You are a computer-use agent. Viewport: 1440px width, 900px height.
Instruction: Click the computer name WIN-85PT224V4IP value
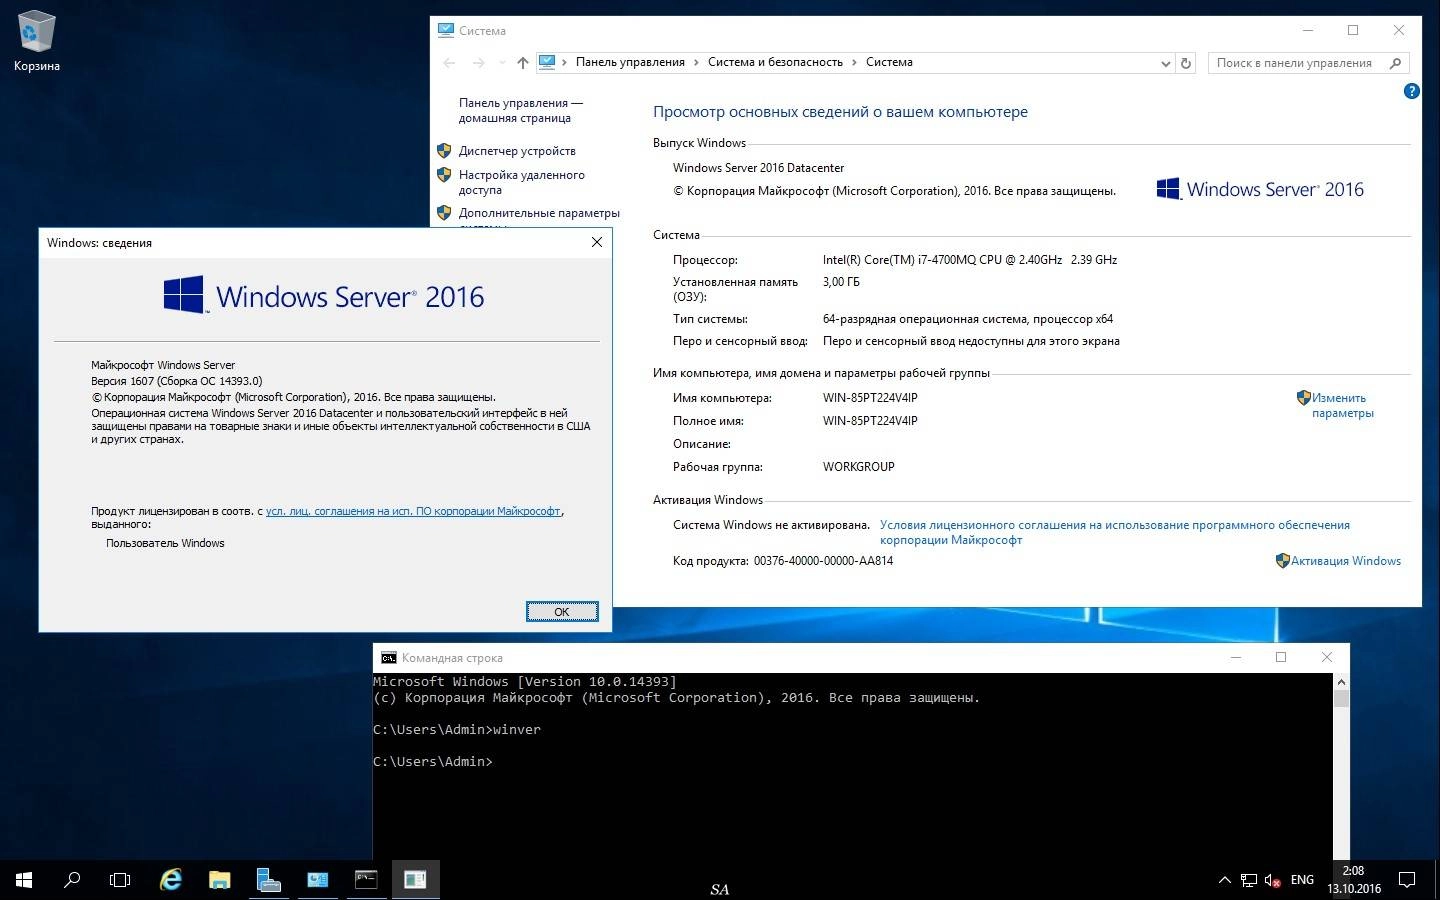[870, 398]
